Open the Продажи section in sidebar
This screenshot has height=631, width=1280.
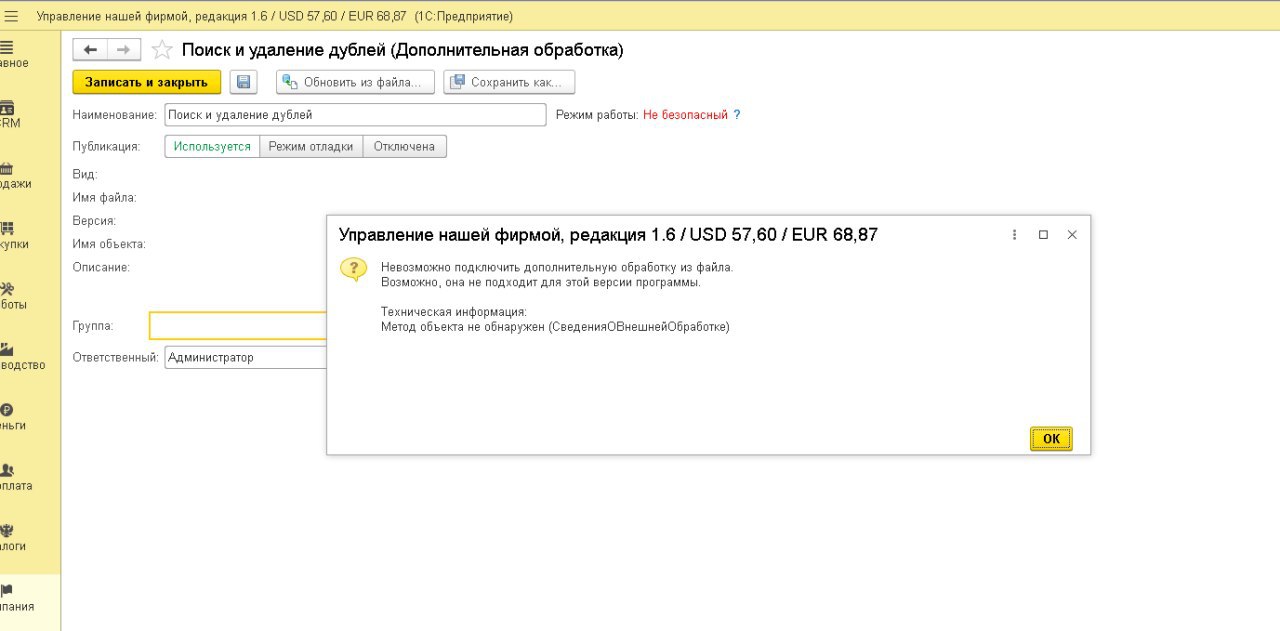[15, 175]
